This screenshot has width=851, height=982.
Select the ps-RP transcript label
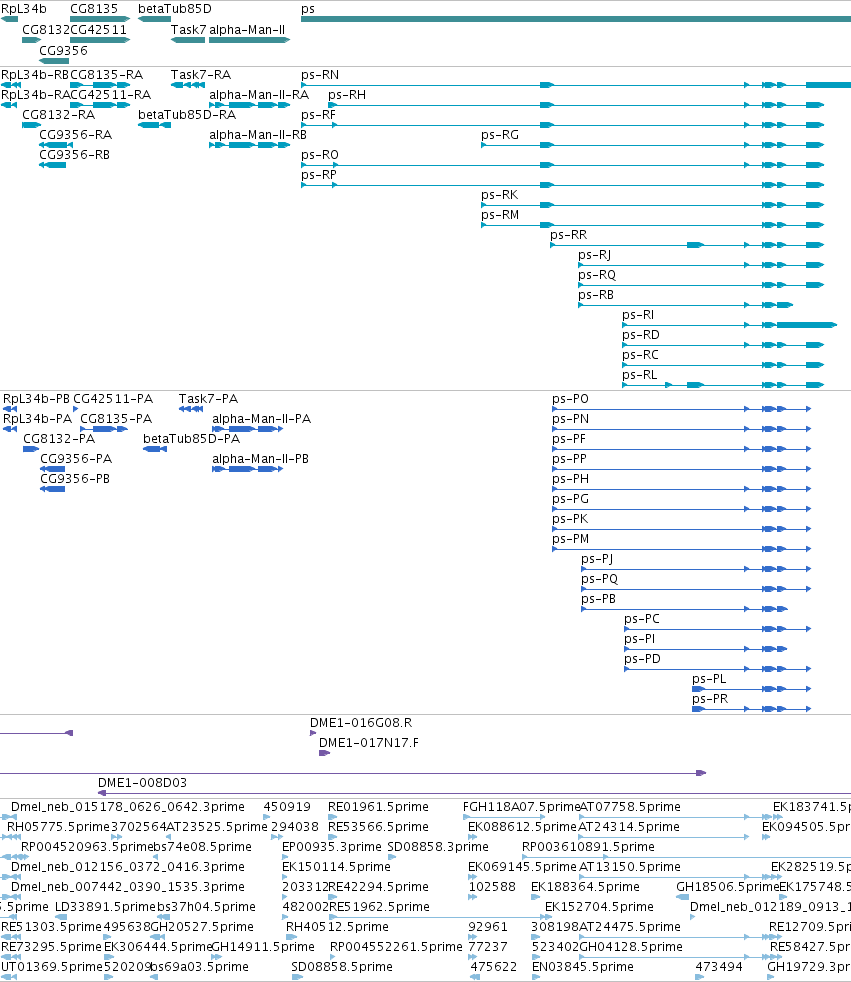point(319,175)
